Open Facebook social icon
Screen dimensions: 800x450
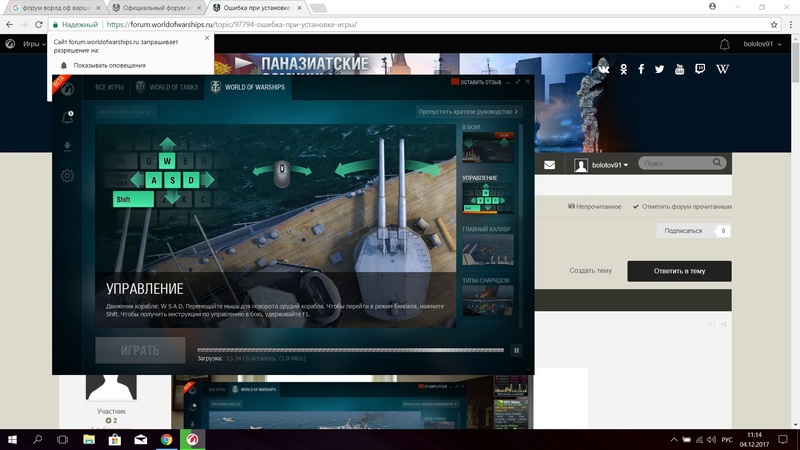[x=641, y=69]
